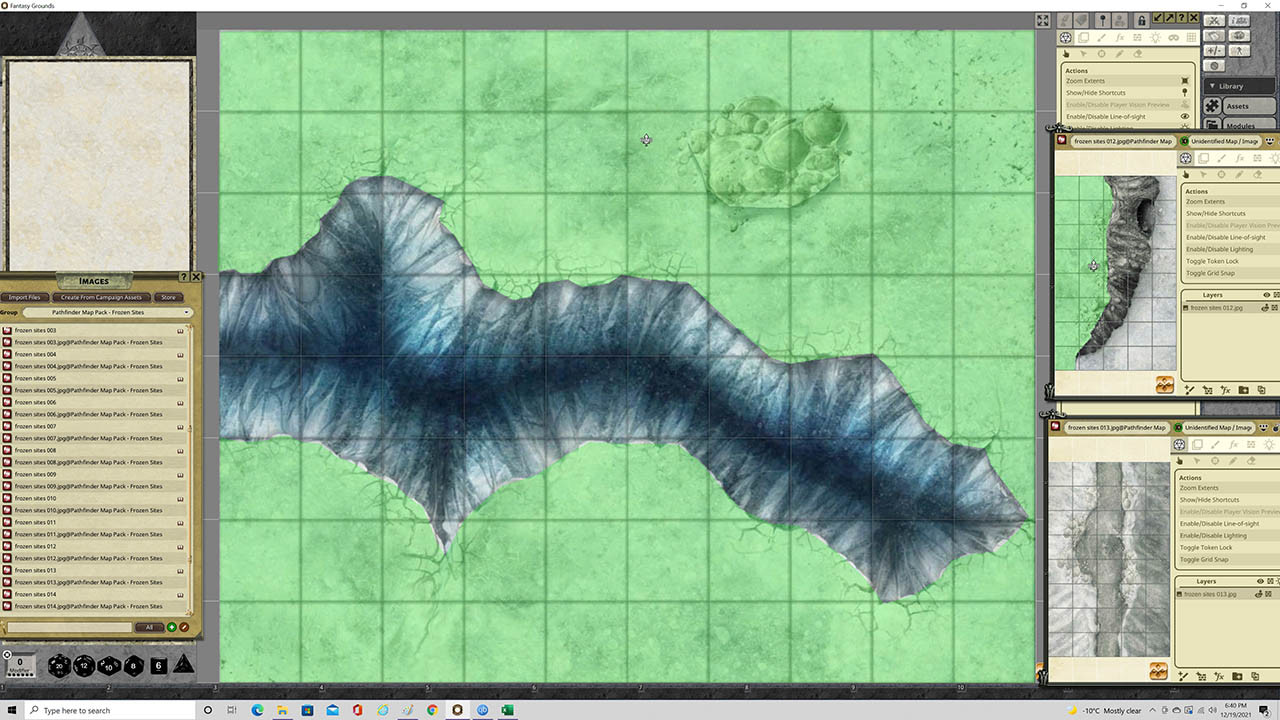1280x720 pixels.
Task: Click the padlock lock icon on the map window
Action: (1141, 19)
